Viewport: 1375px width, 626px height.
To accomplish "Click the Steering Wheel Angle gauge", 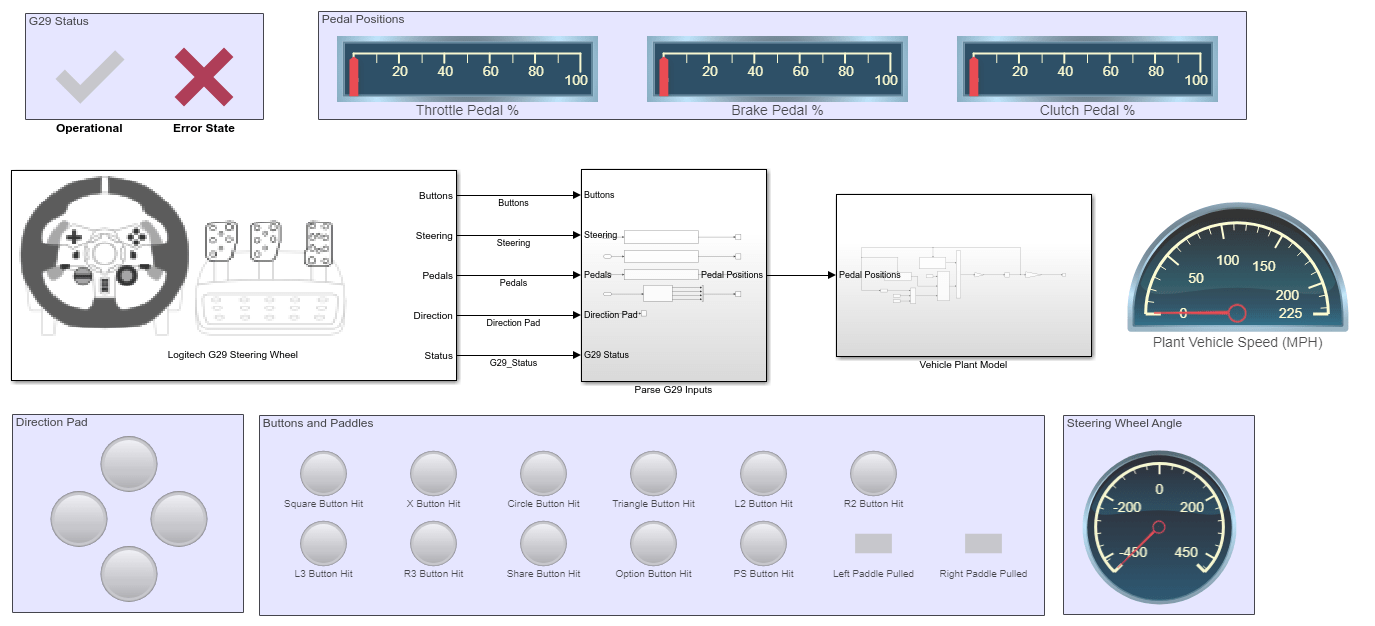I will coord(1159,527).
